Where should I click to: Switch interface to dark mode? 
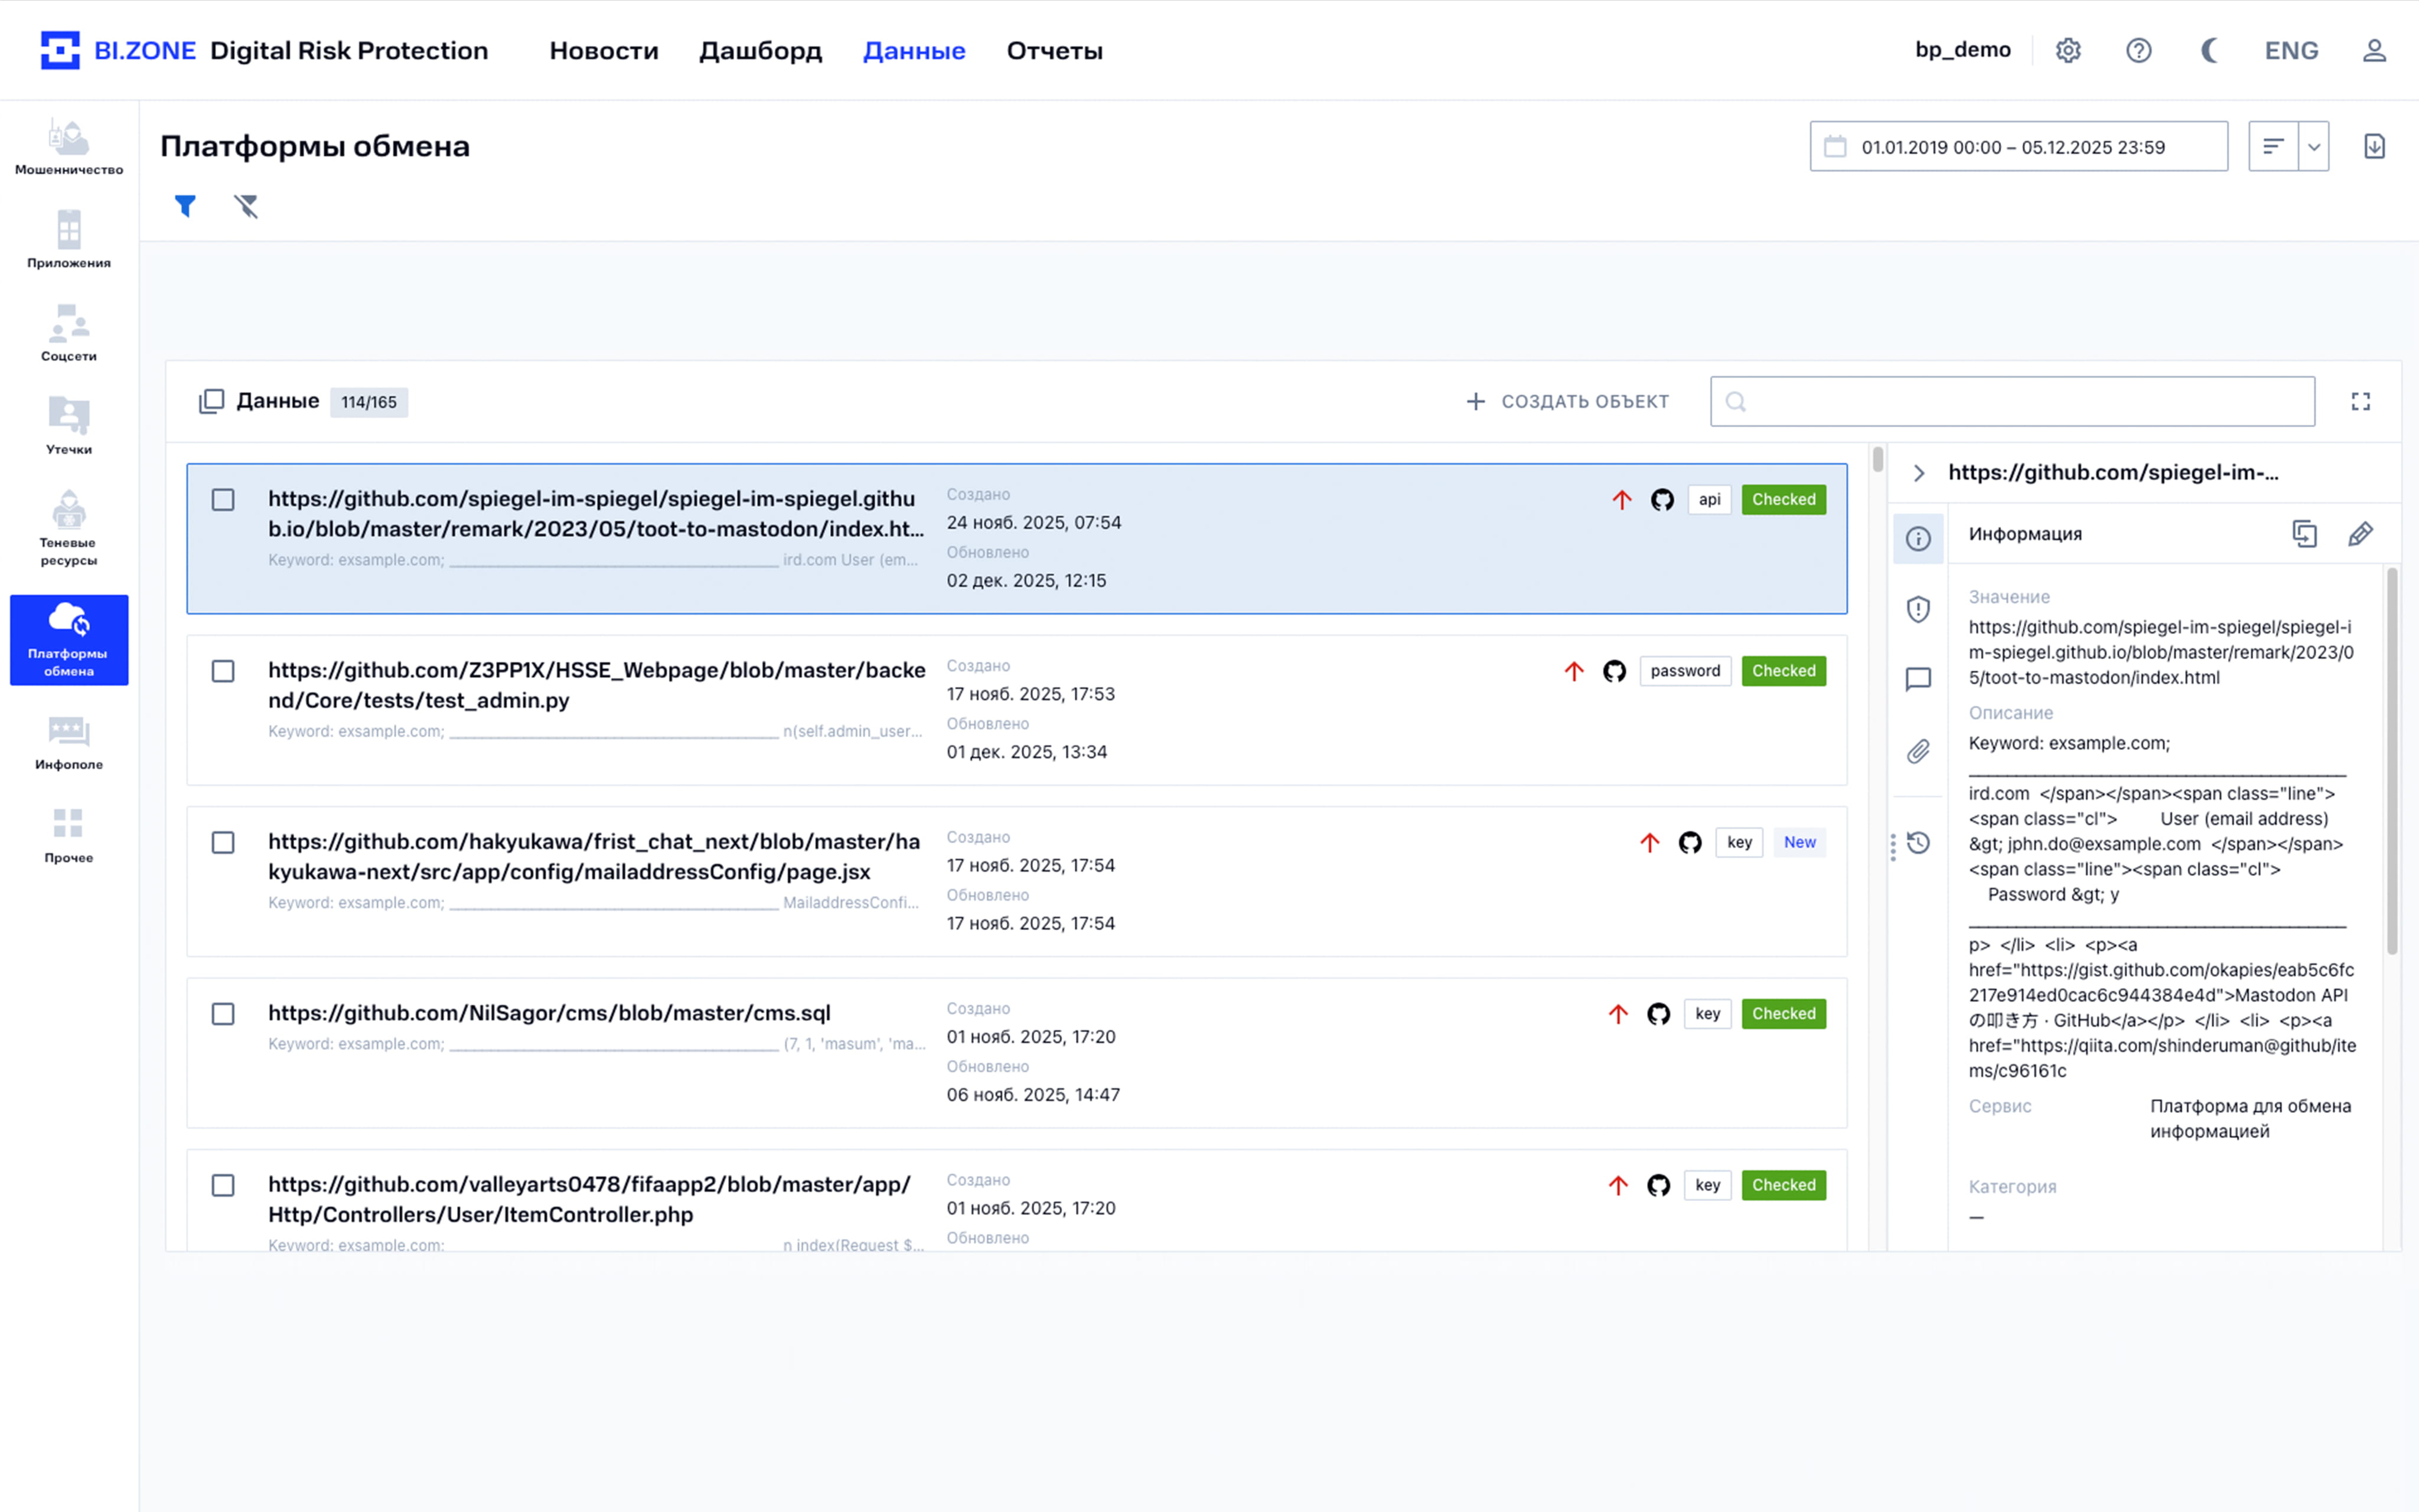(2210, 50)
